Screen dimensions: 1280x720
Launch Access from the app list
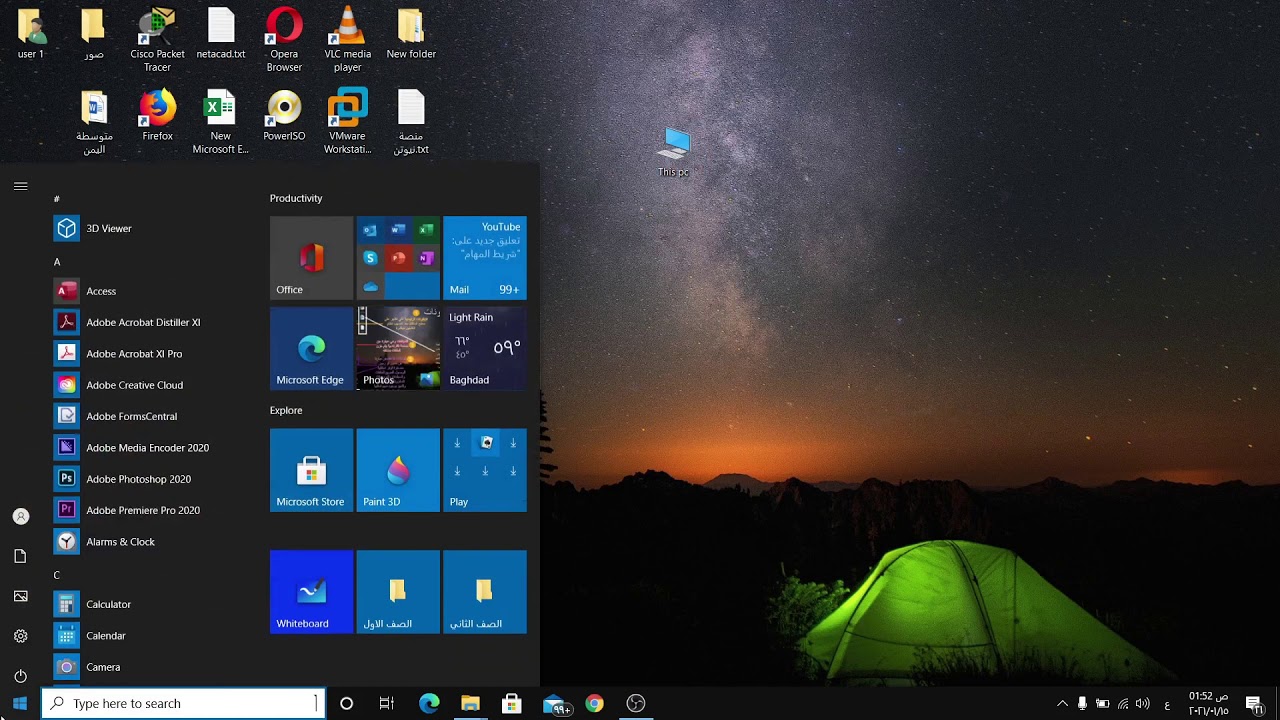tap(145, 291)
